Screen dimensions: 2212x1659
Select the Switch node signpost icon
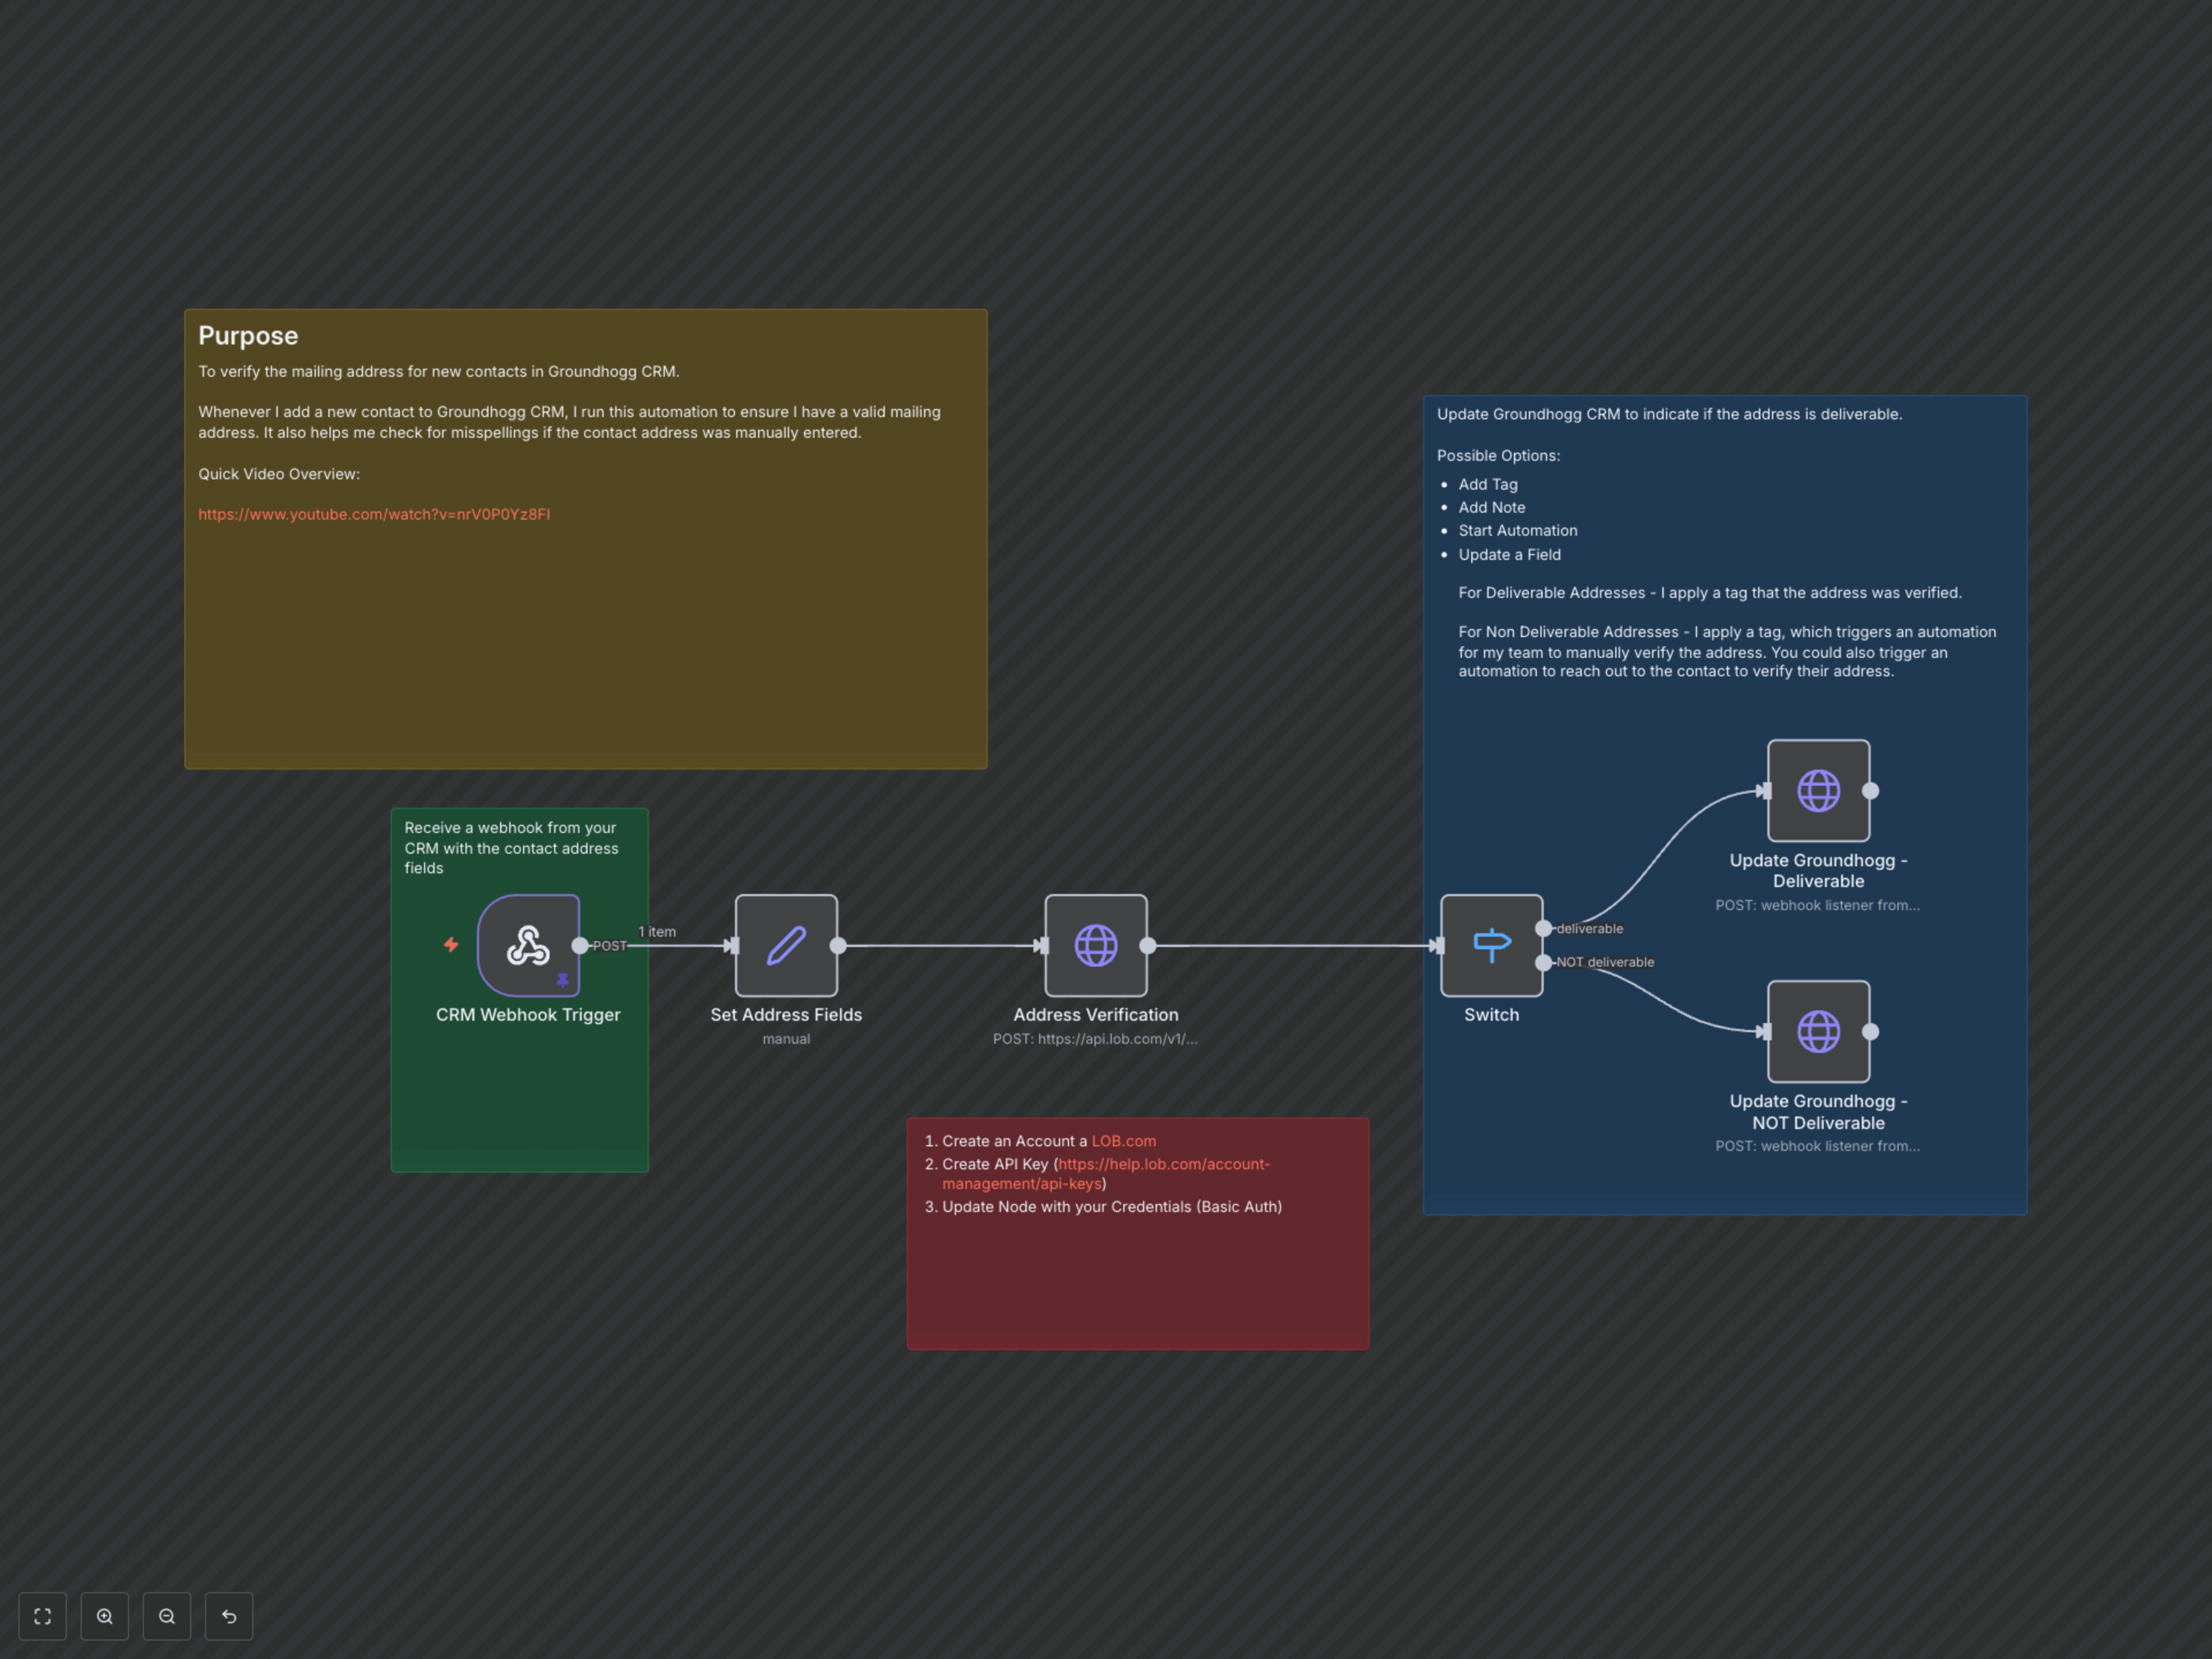point(1491,945)
